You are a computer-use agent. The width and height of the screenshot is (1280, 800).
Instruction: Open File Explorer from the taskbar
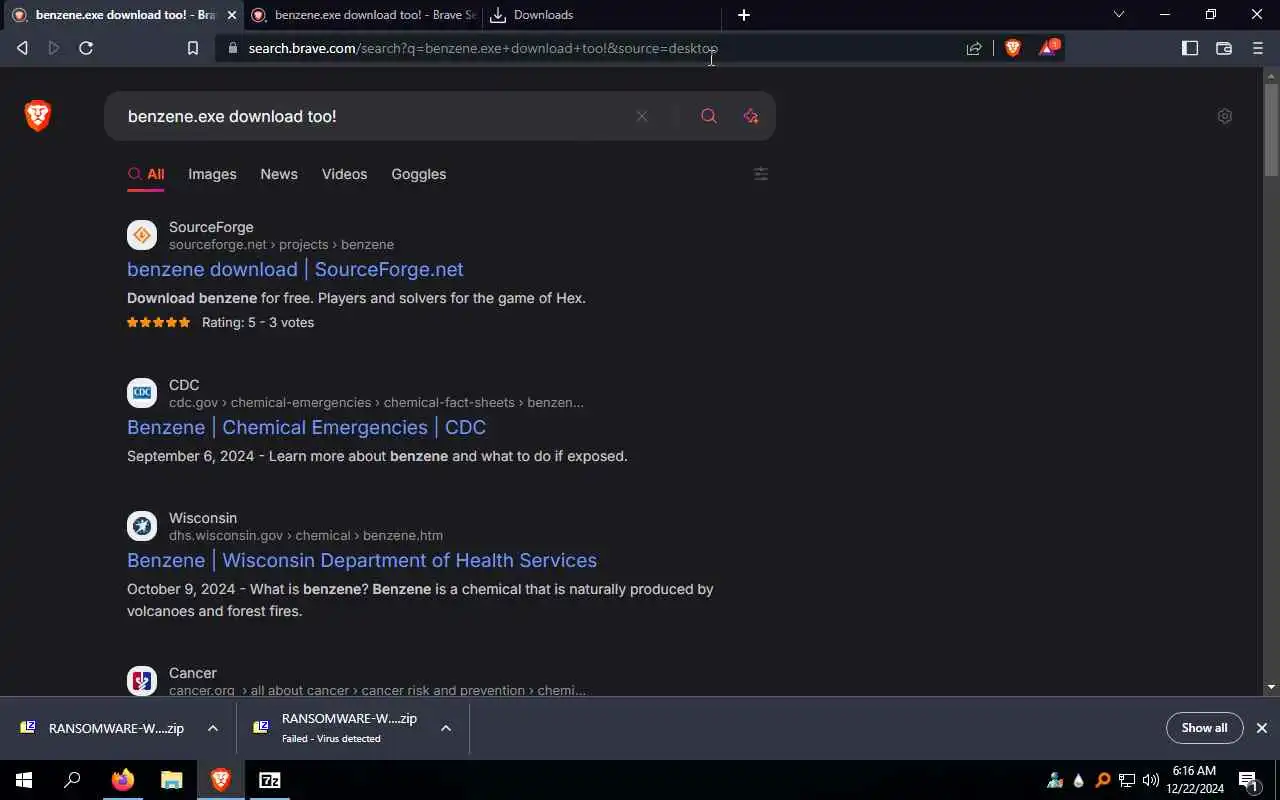(172, 780)
